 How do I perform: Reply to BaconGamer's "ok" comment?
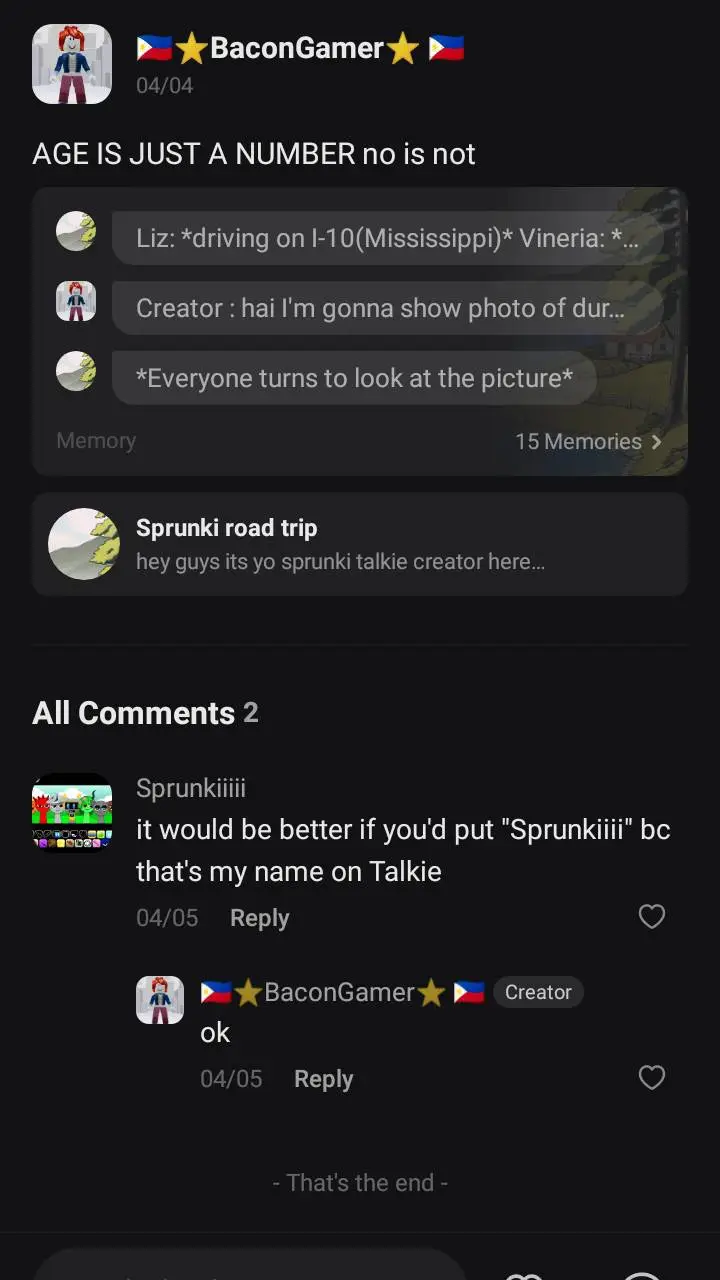[323, 1079]
